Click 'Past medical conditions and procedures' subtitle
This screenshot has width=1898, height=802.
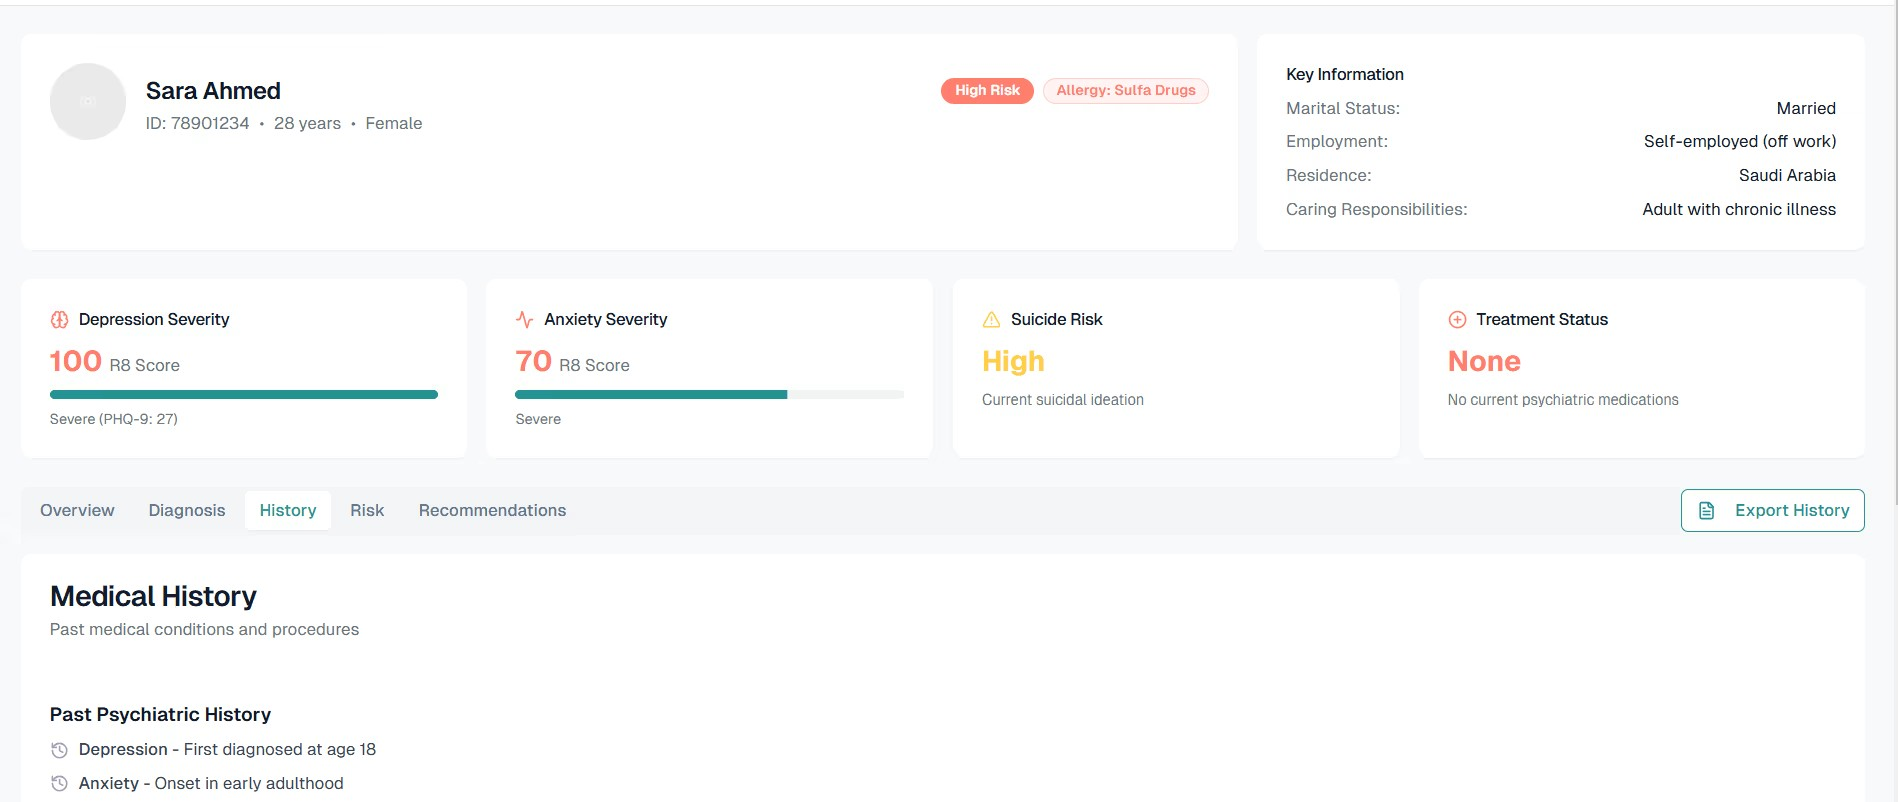tap(204, 629)
